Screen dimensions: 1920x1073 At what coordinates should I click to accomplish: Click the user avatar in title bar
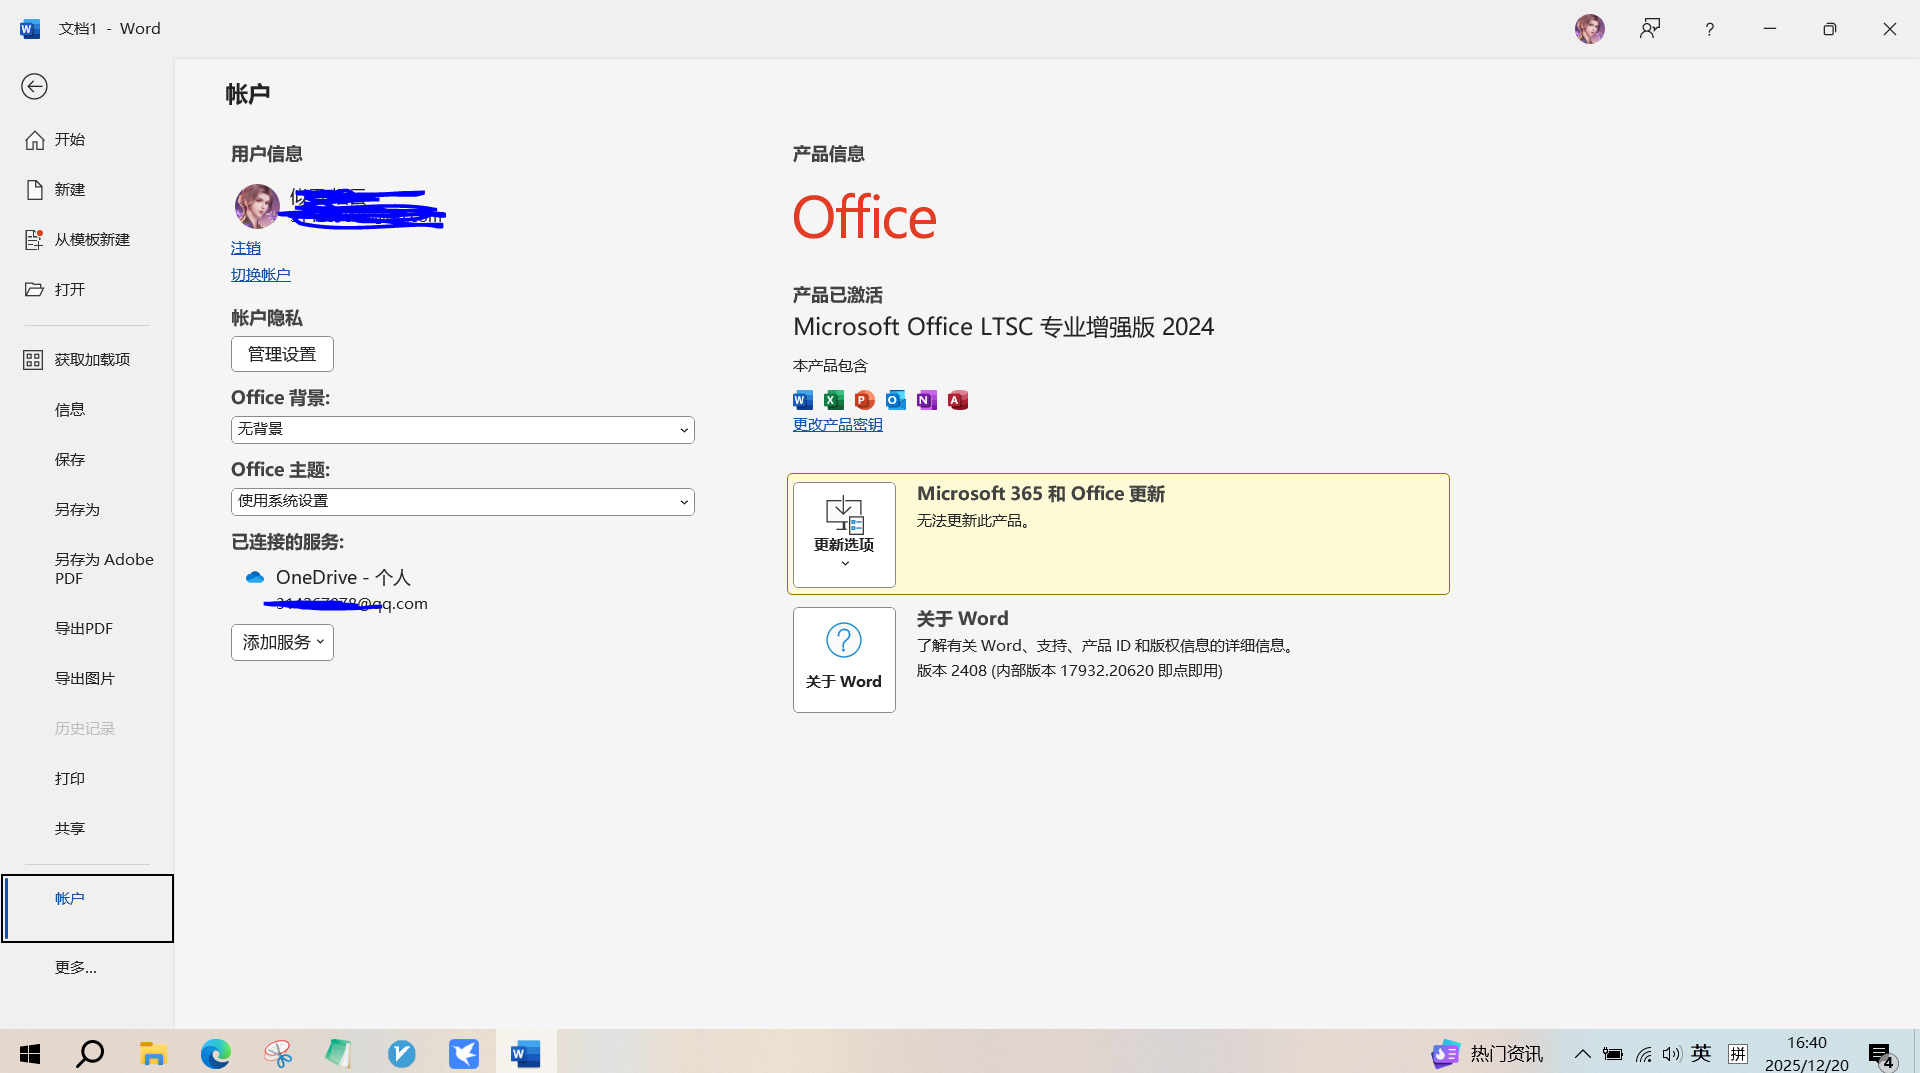(x=1589, y=29)
